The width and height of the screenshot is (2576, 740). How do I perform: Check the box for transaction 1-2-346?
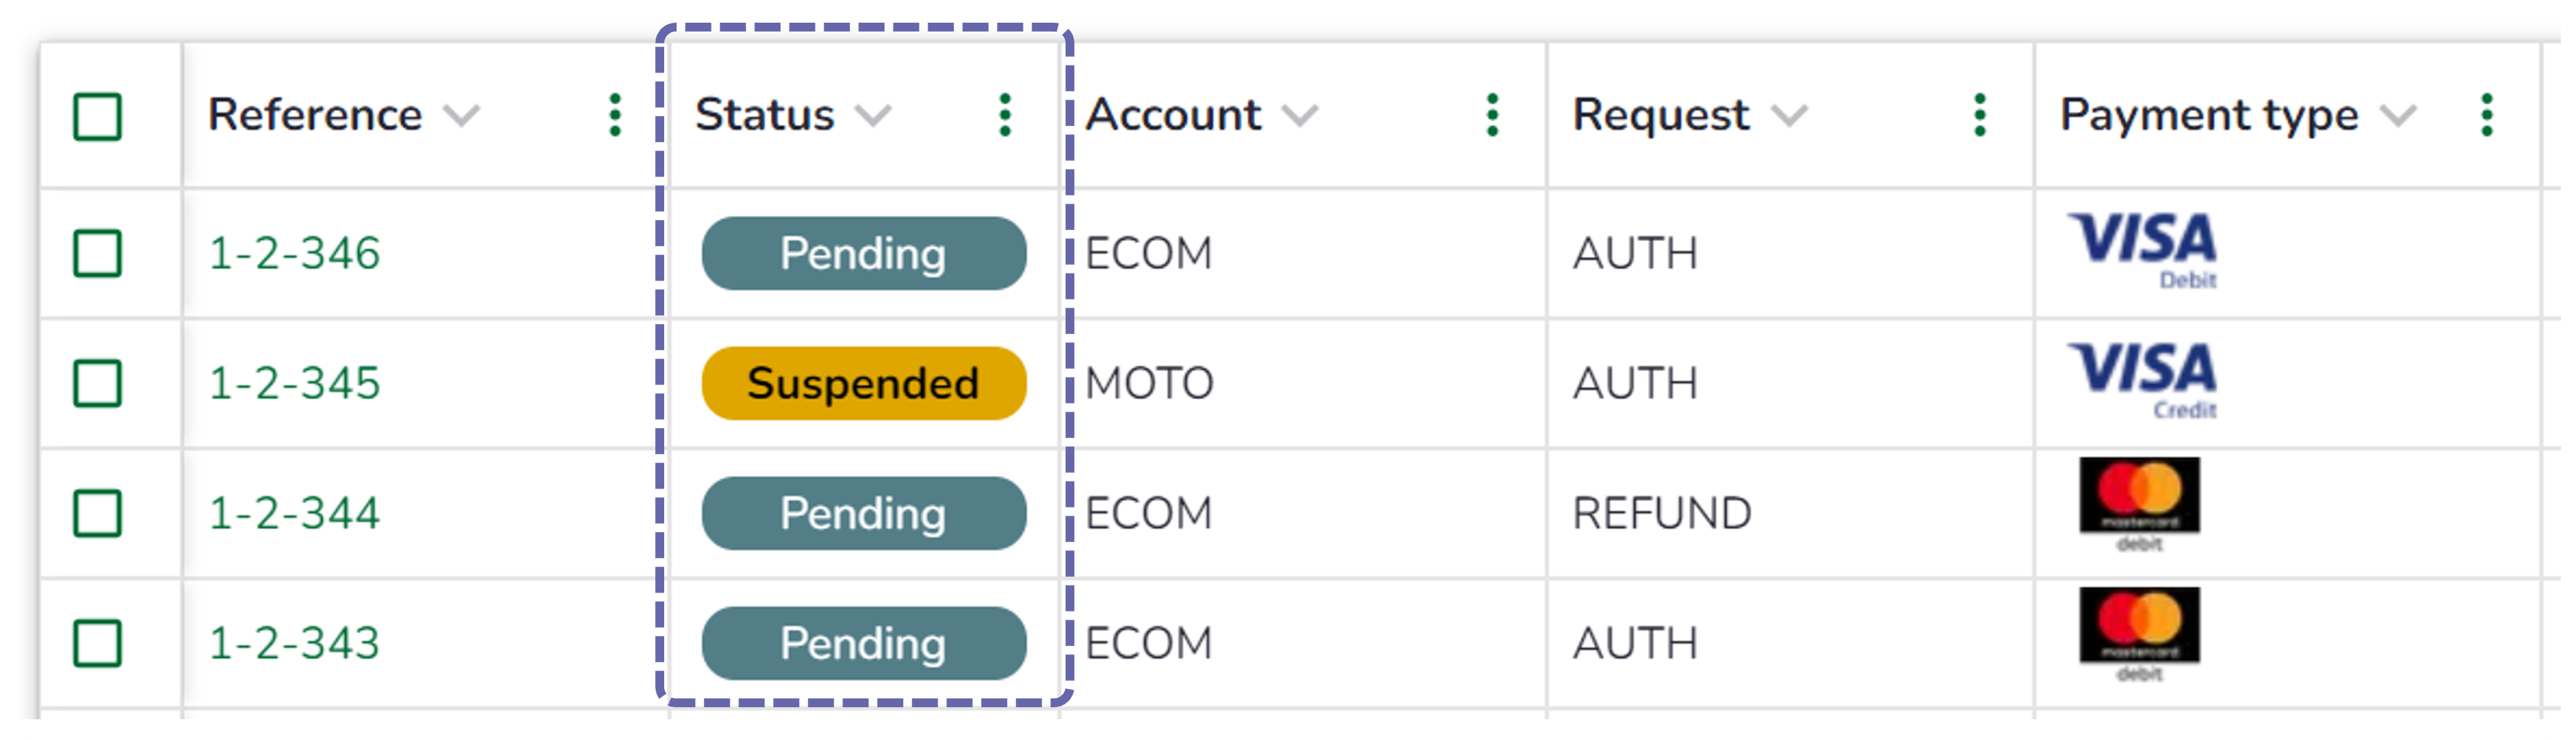tap(98, 253)
